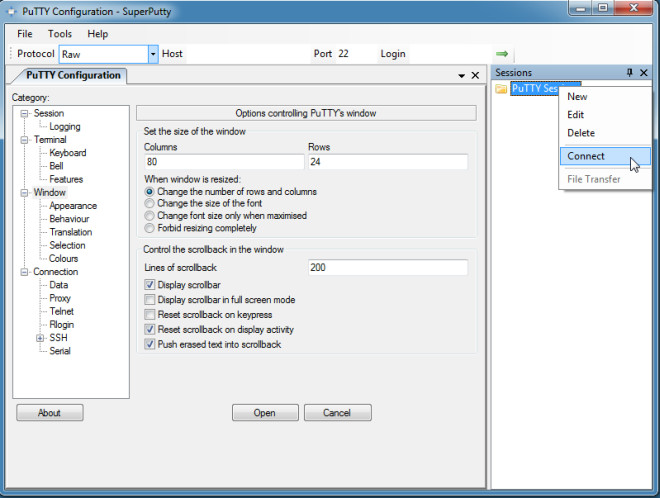Enable Reset scrollback on keypress
Viewport: 660px width, 498px height.
pos(149,314)
